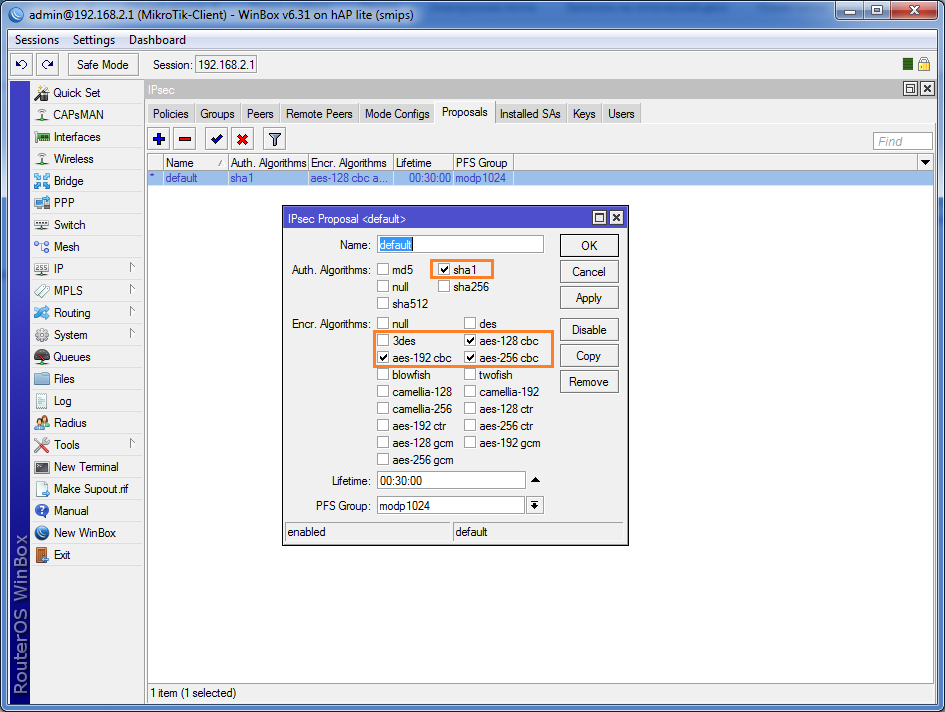Open the Sessions menu

click(x=37, y=40)
